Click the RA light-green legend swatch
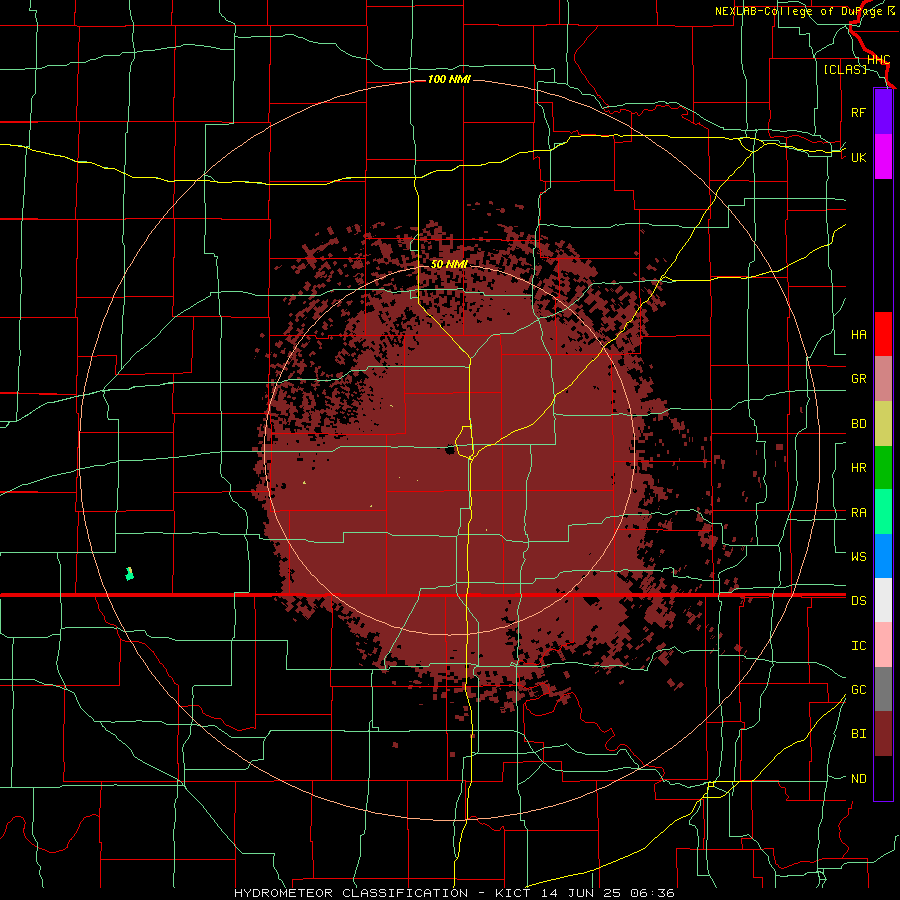900x900 pixels. (883, 512)
